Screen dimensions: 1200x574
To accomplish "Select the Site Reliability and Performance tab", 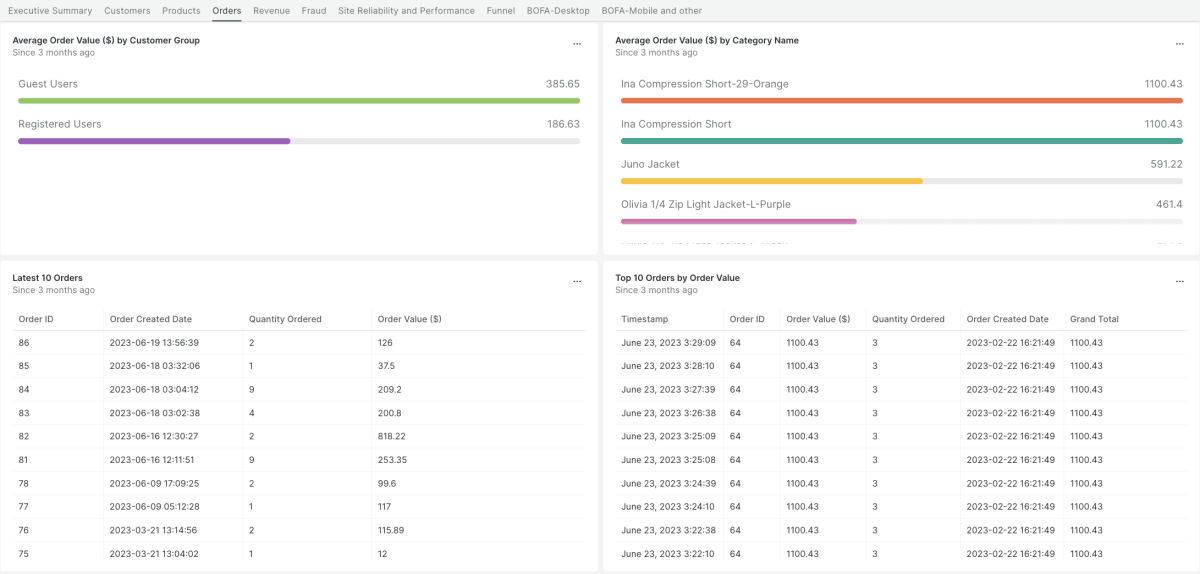I will pos(406,11).
